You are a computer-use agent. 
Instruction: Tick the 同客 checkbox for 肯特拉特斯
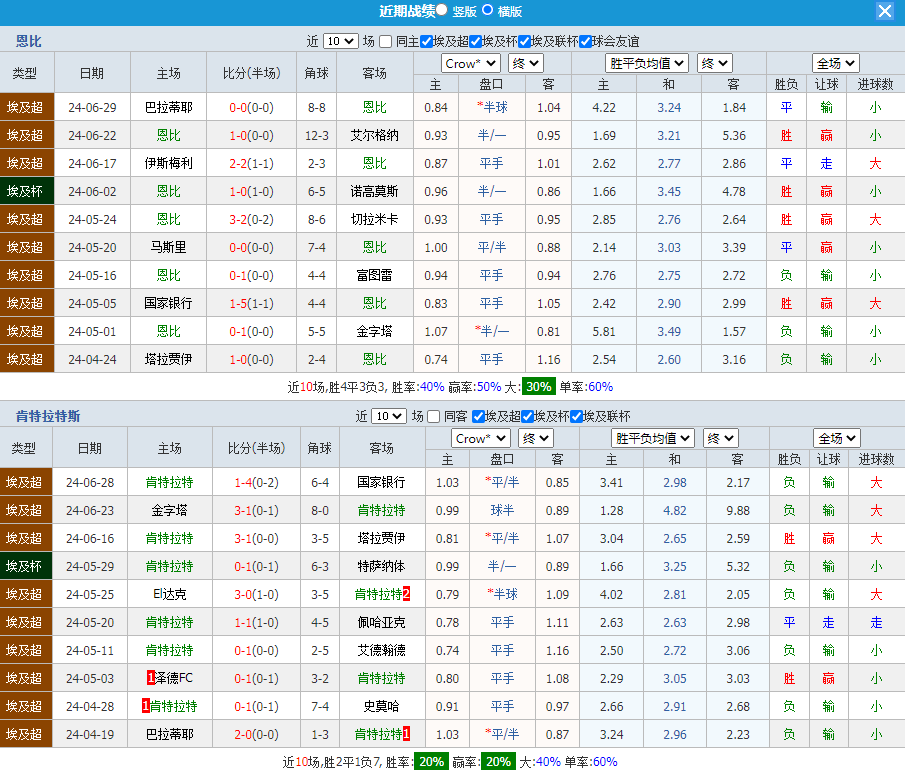[434, 416]
